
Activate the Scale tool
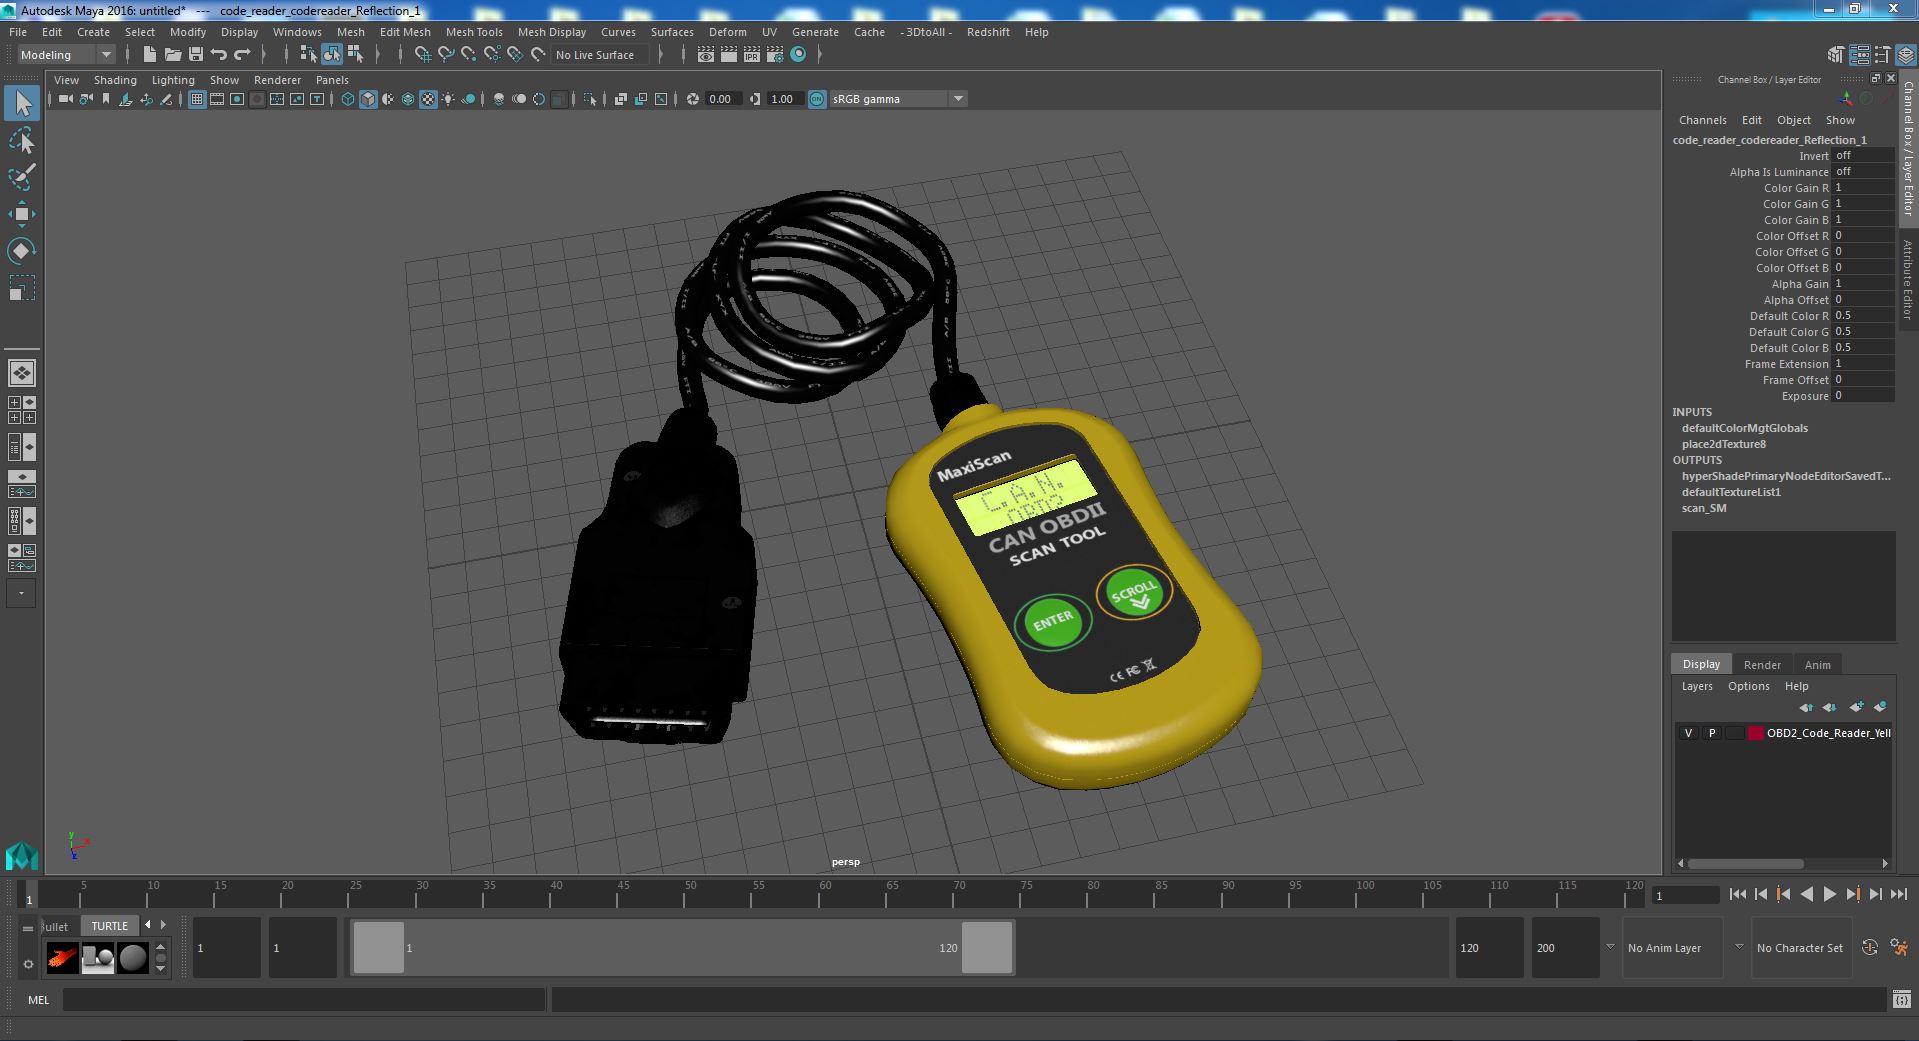pyautogui.click(x=22, y=287)
